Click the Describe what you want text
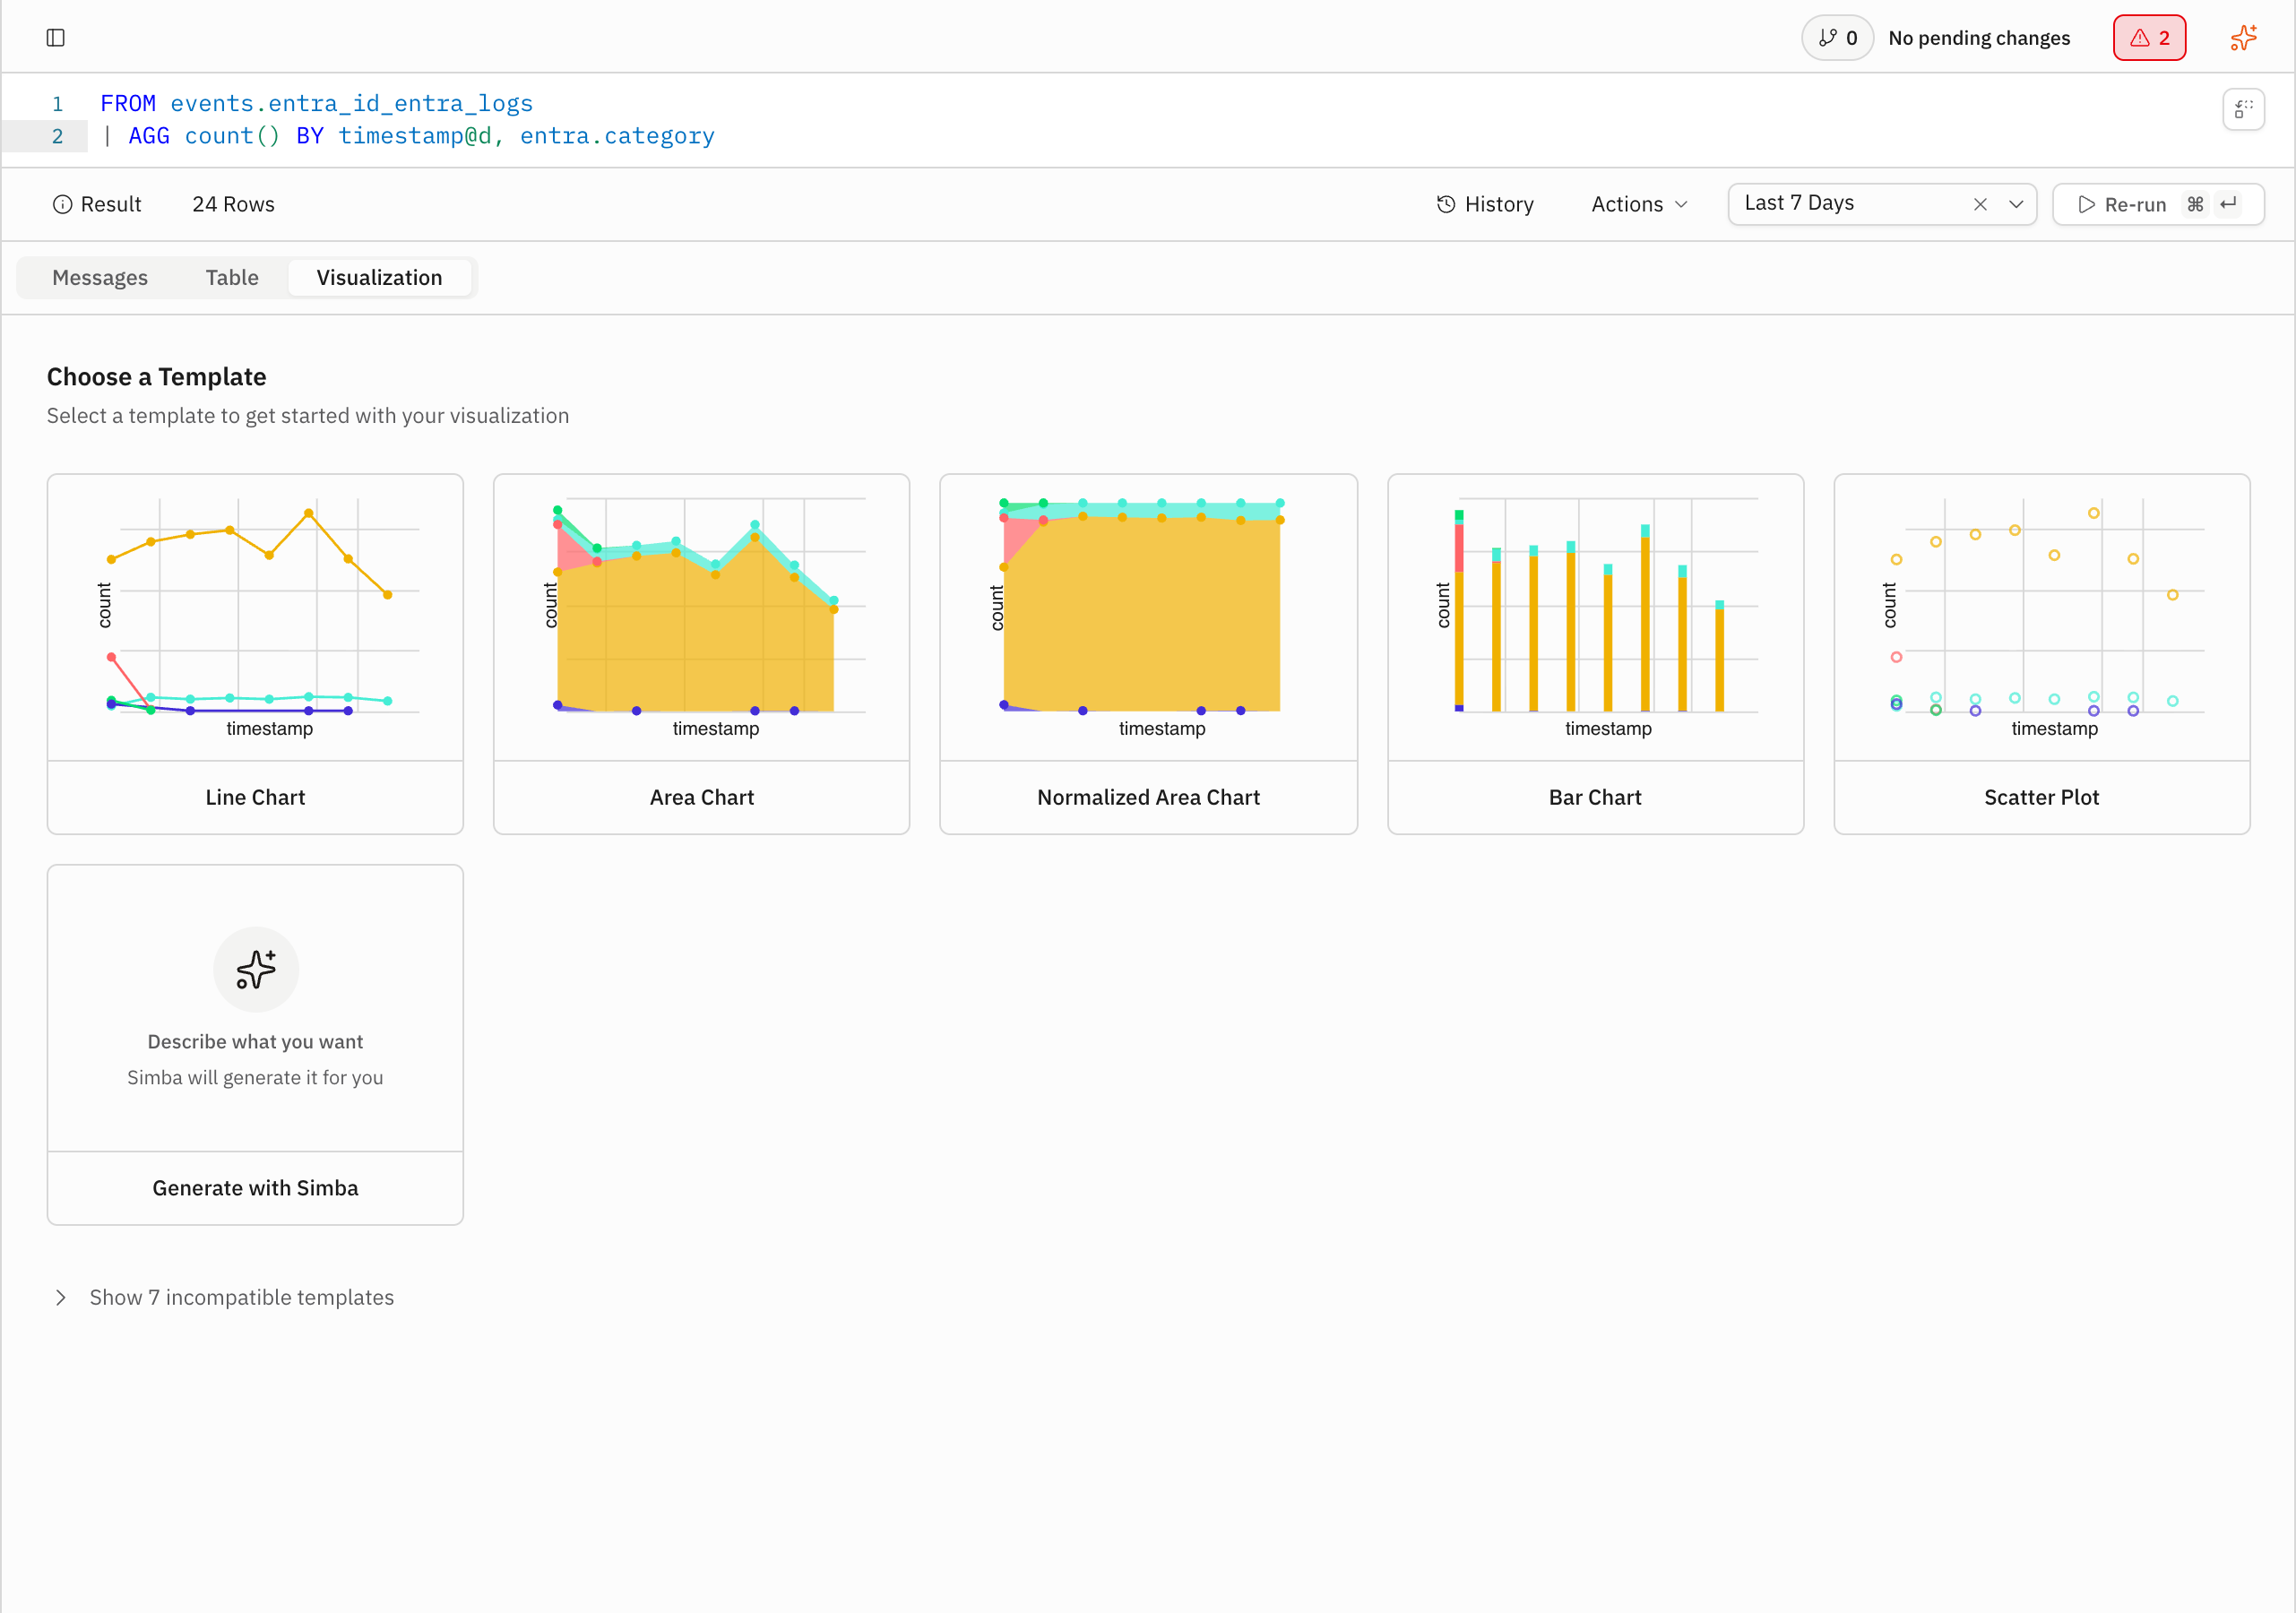Screen dimensions: 2296x1613 tap(255, 1041)
